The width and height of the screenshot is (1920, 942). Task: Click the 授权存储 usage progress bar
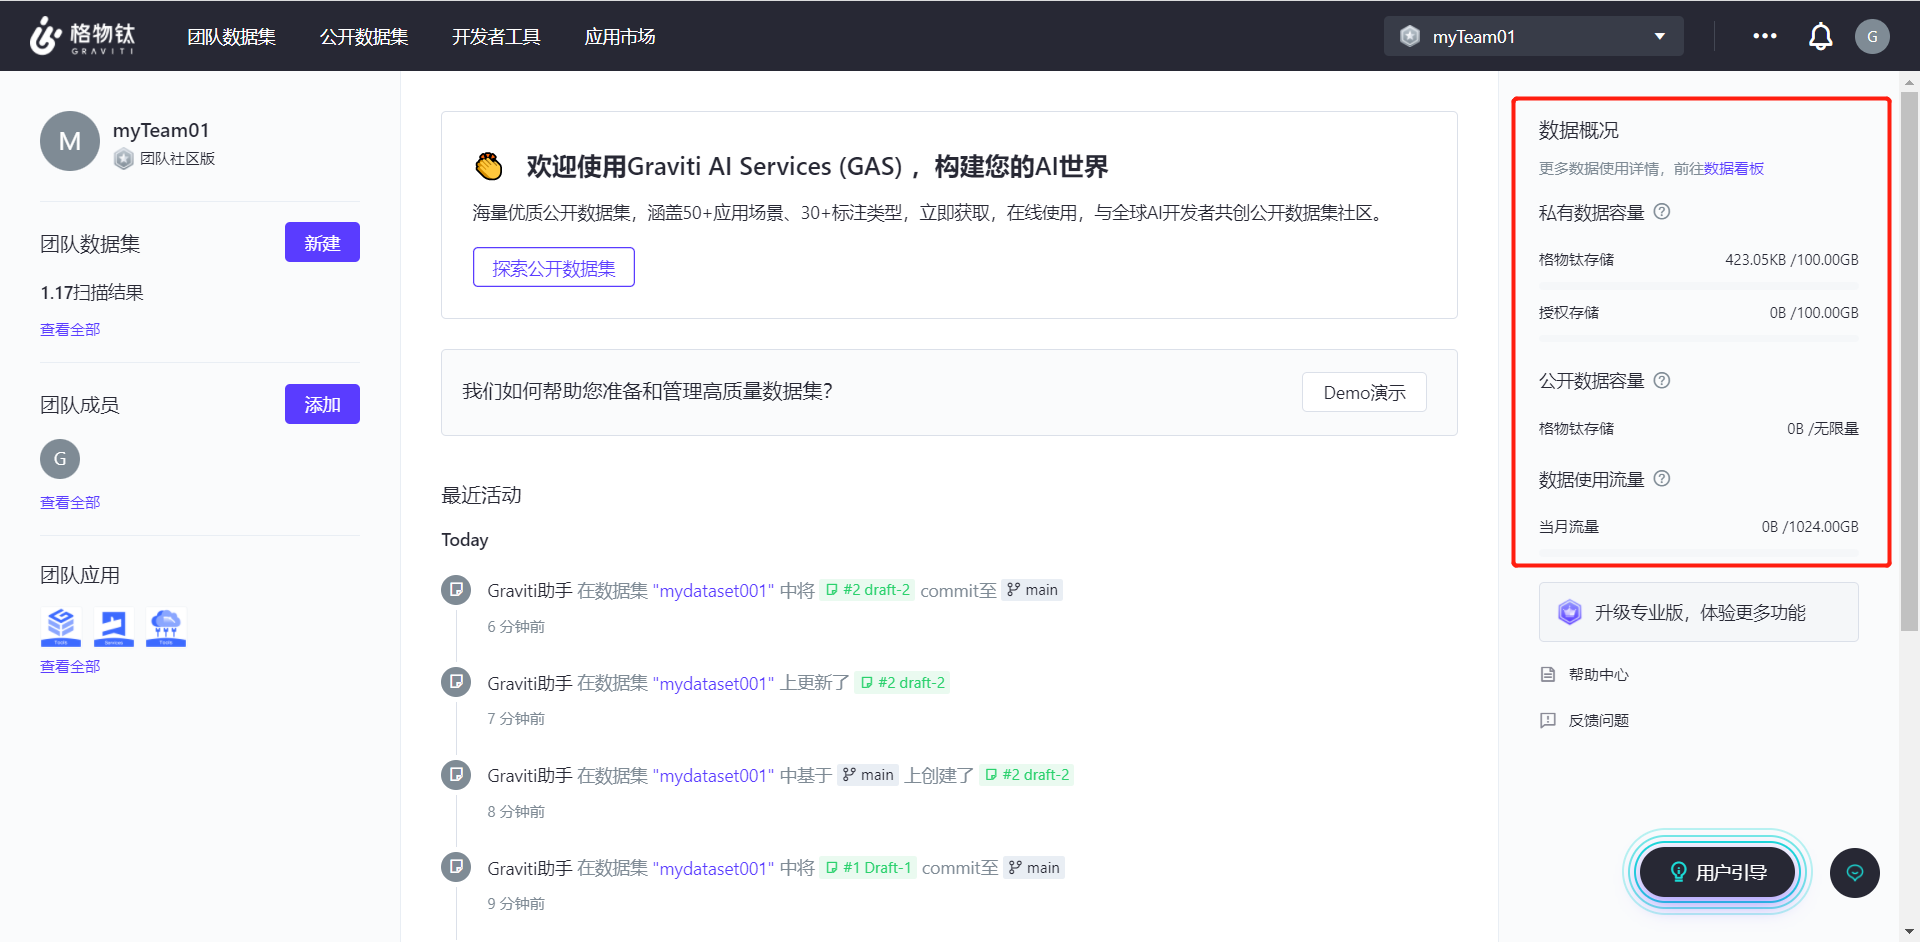click(x=1699, y=339)
